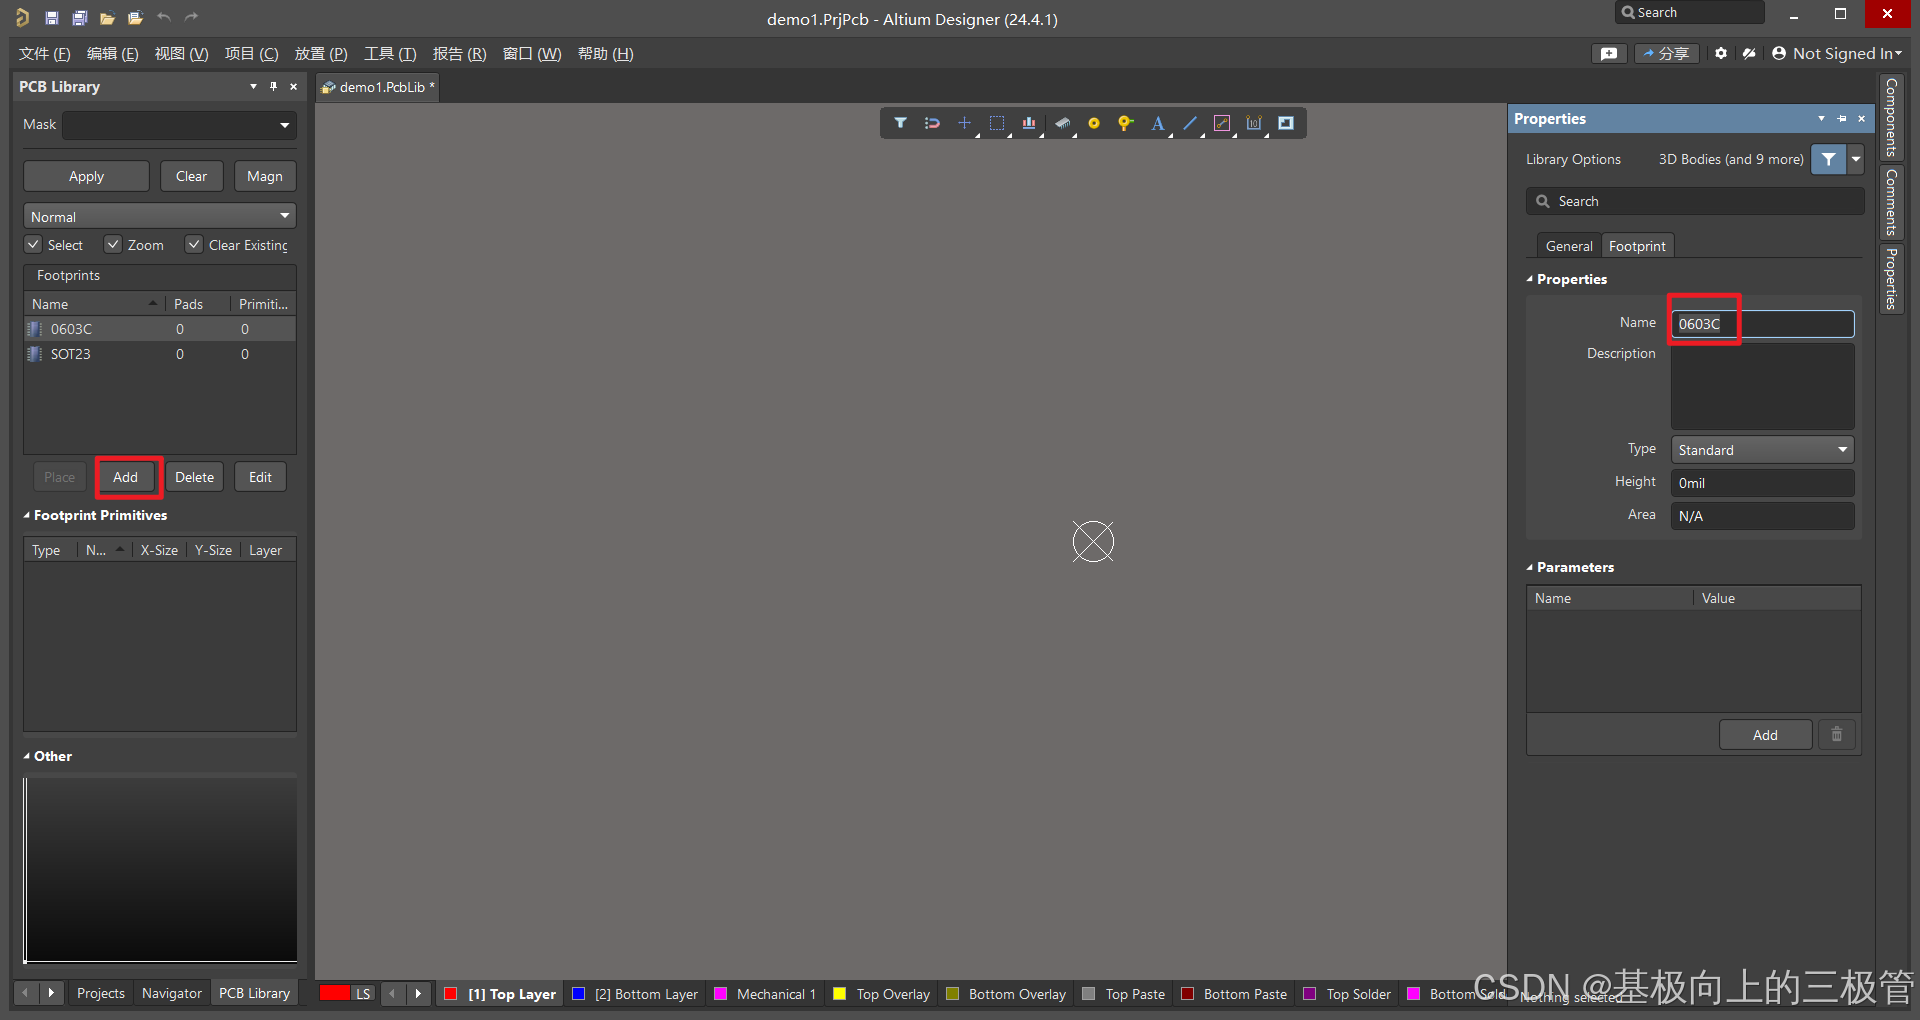Open the 放置 (P) menu

pos(321,53)
